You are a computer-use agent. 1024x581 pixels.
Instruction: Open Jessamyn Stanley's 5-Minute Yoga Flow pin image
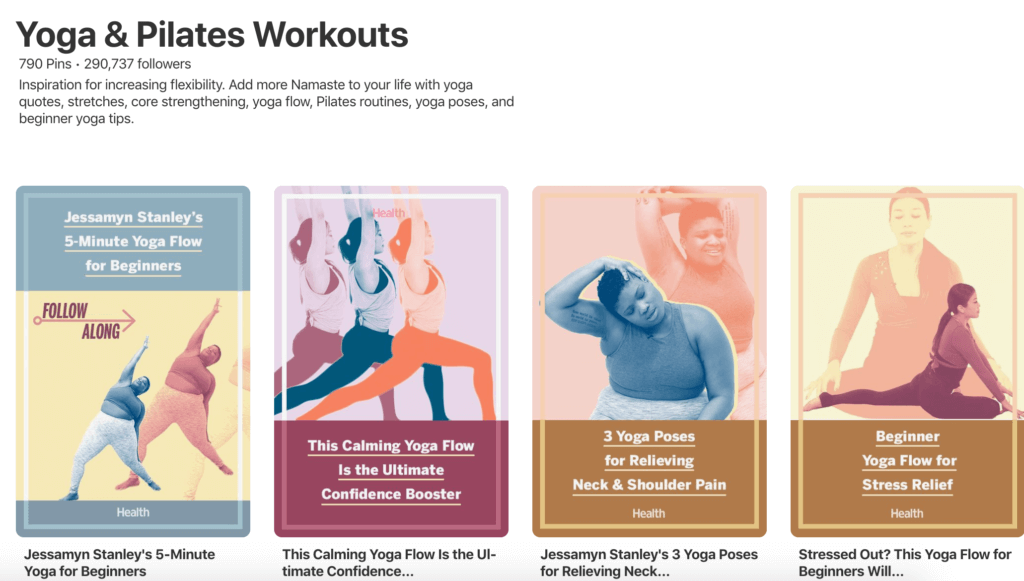click(133, 362)
